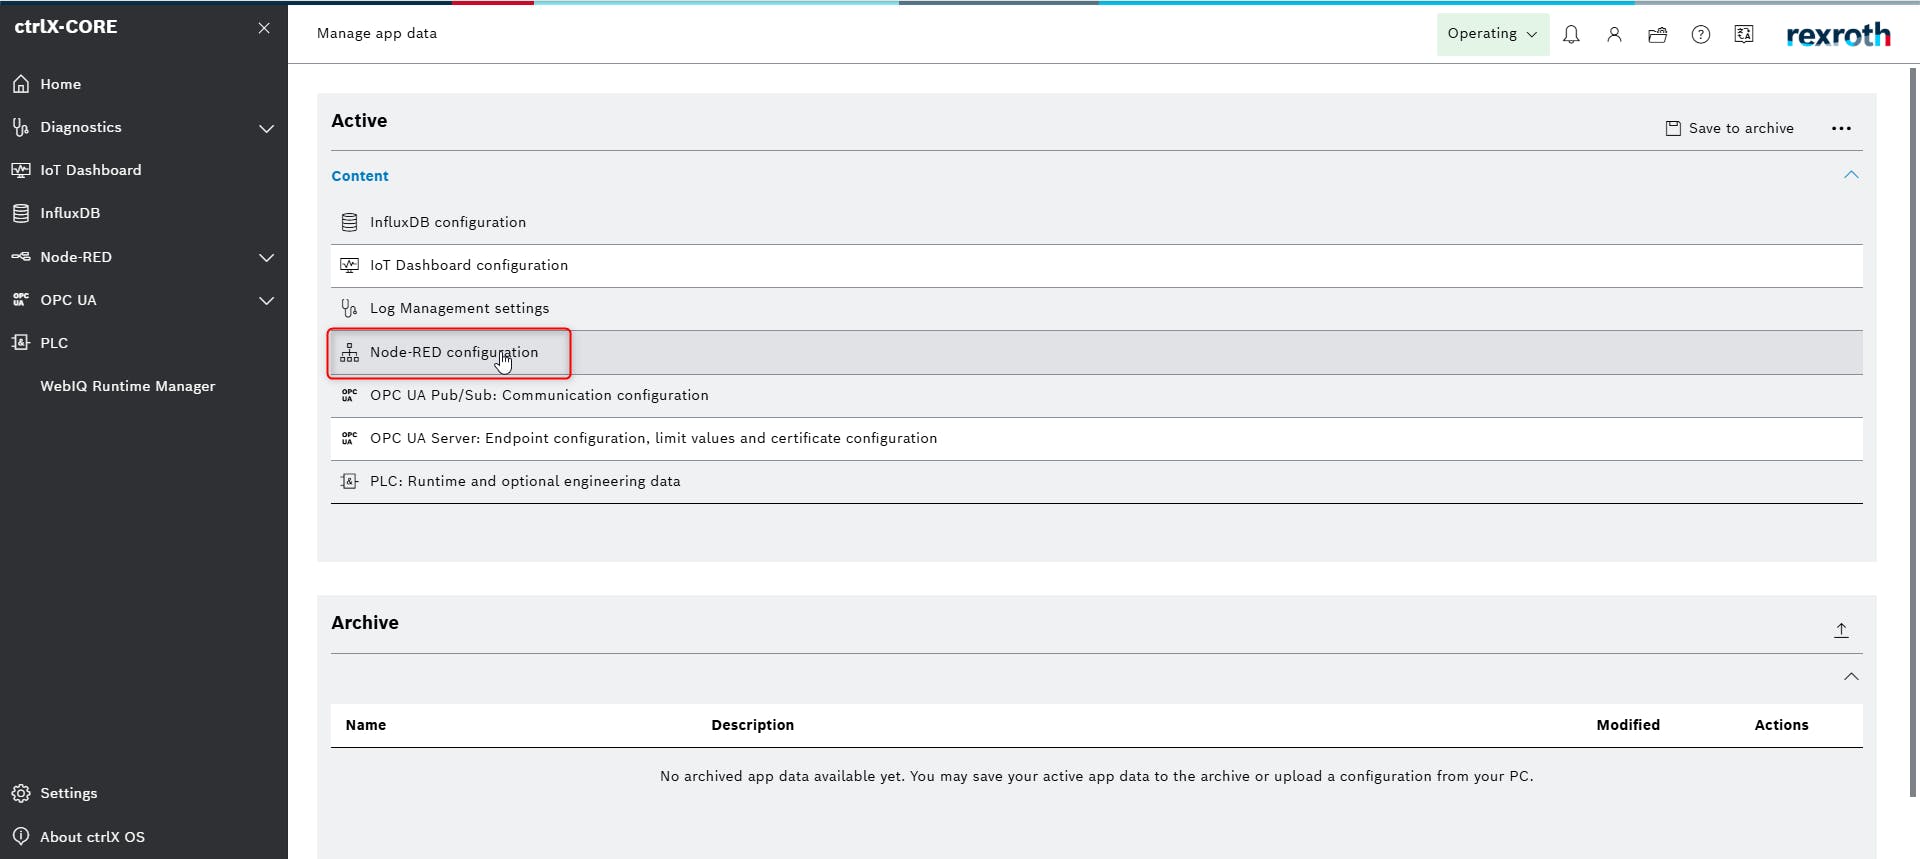The height and width of the screenshot is (859, 1920).
Task: Click Save to archive button
Action: click(1730, 128)
